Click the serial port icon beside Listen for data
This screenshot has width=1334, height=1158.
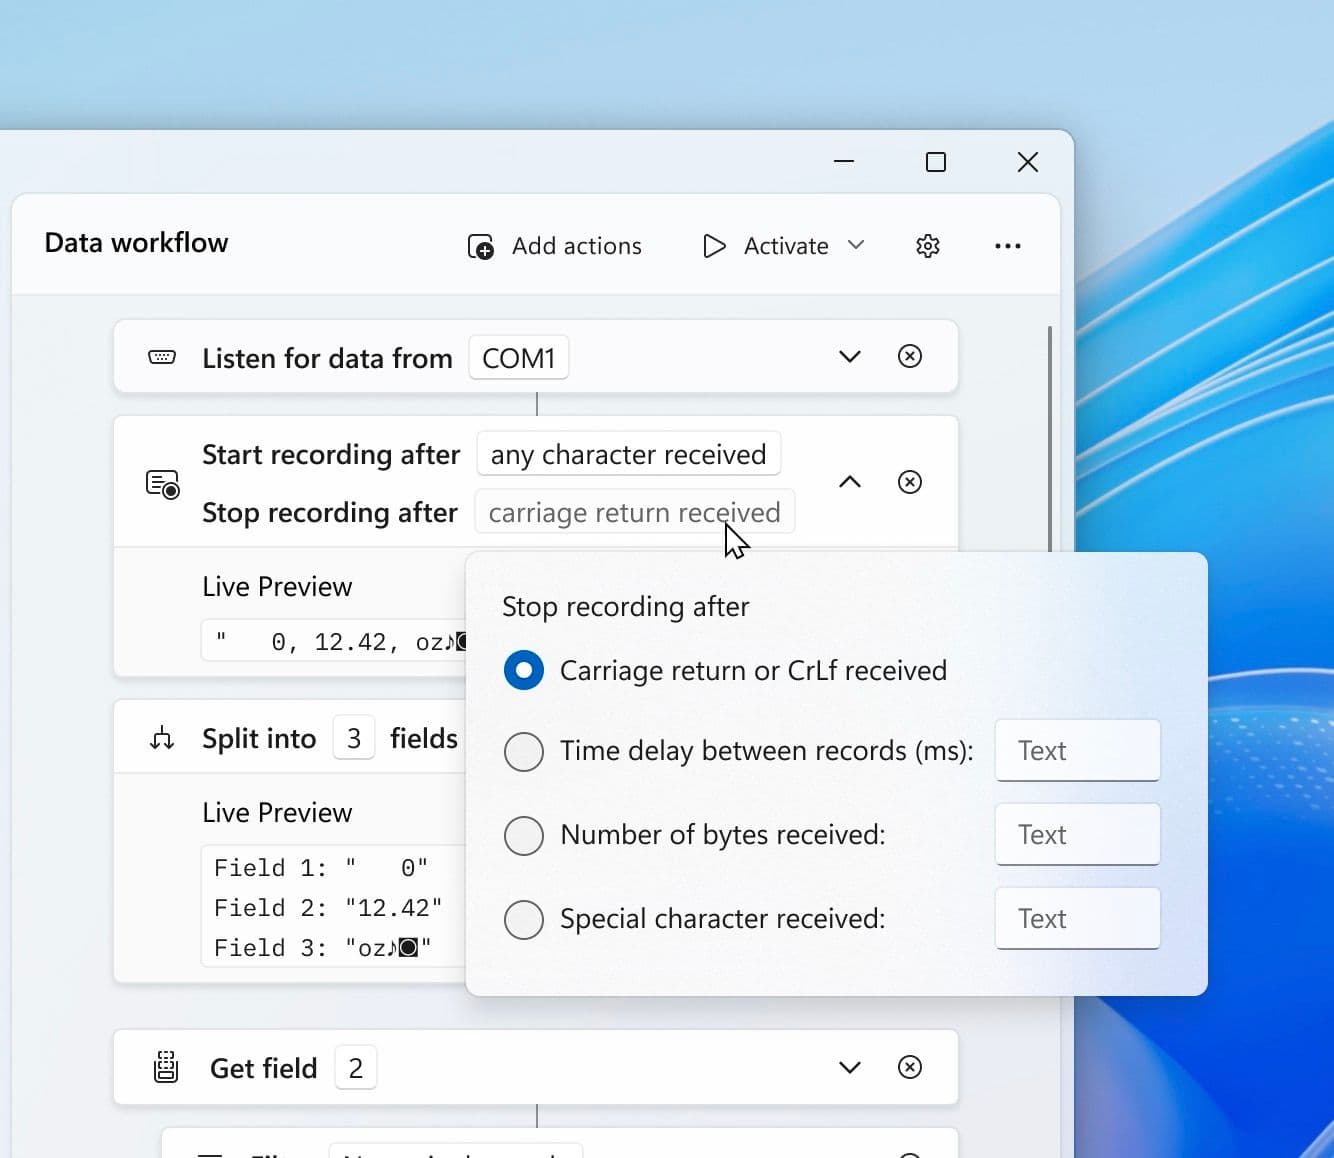click(x=162, y=357)
